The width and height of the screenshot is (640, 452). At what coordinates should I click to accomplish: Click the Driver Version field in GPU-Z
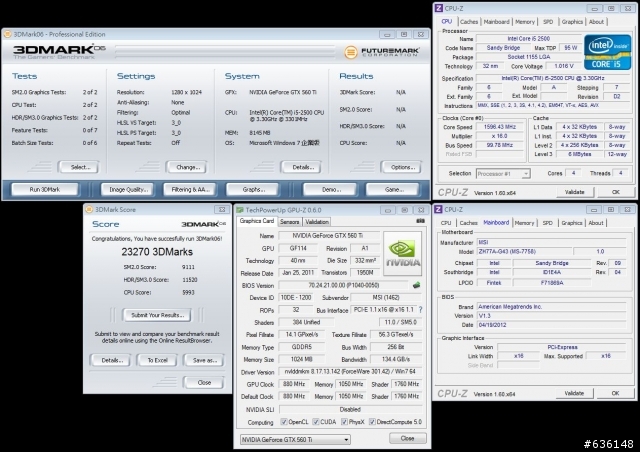[351, 372]
